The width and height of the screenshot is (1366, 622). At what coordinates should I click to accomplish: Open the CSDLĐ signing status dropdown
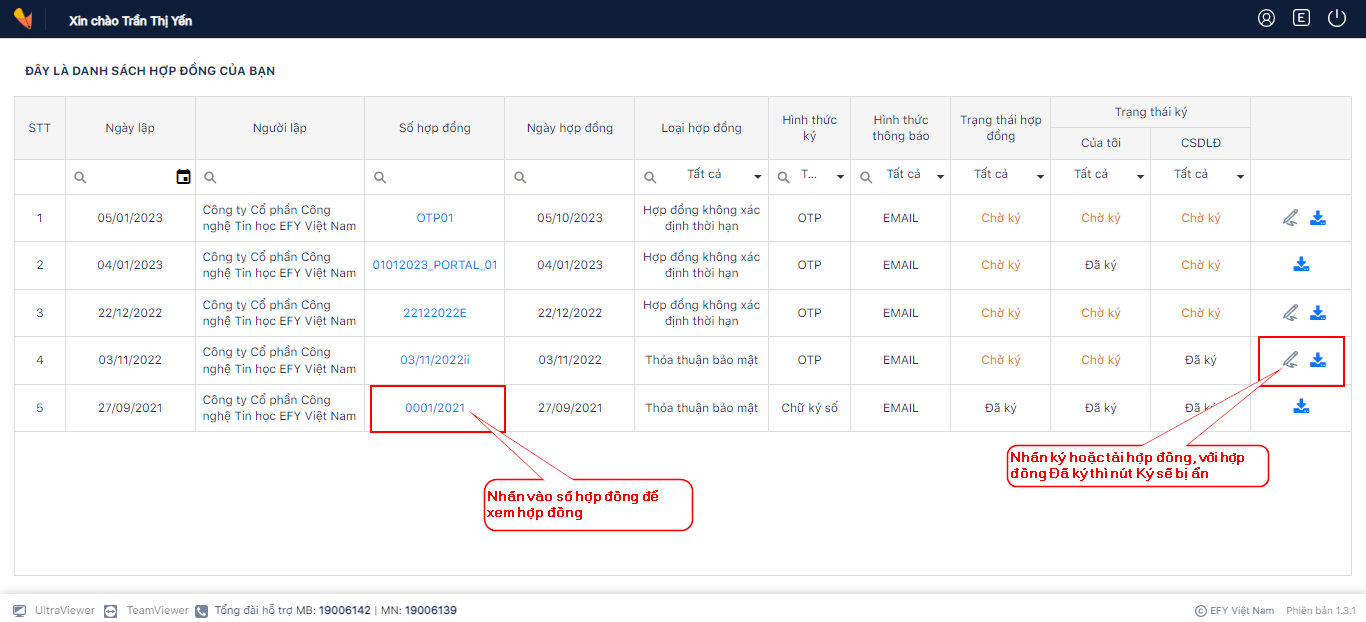coord(1240,177)
